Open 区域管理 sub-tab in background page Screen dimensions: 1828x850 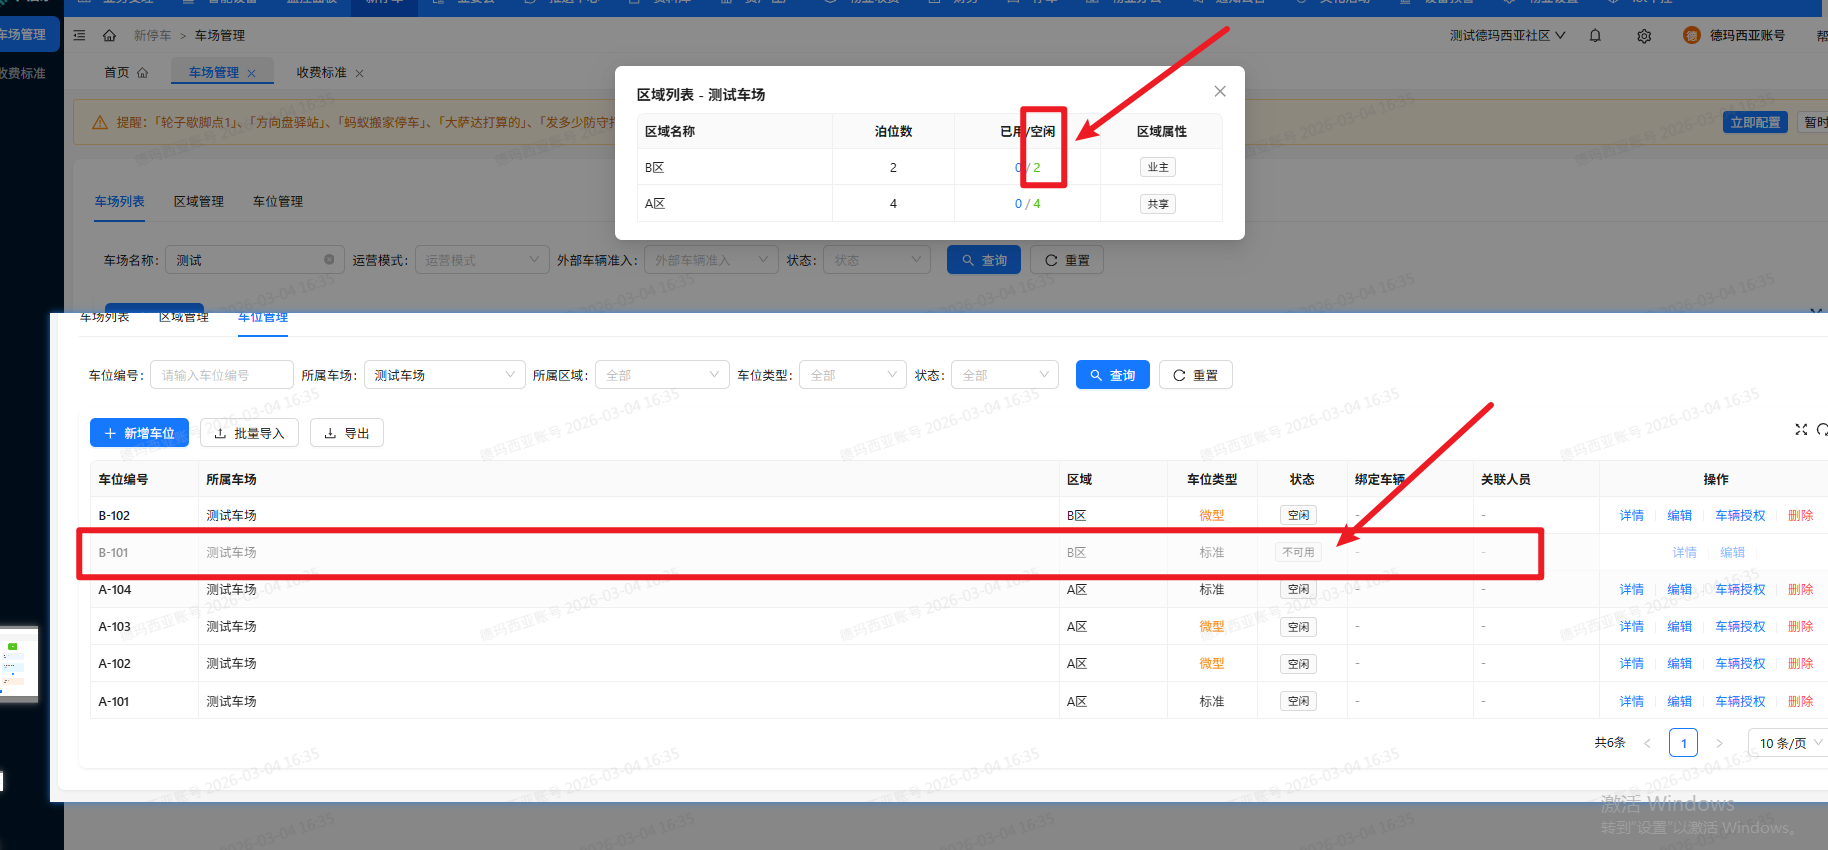click(x=199, y=201)
